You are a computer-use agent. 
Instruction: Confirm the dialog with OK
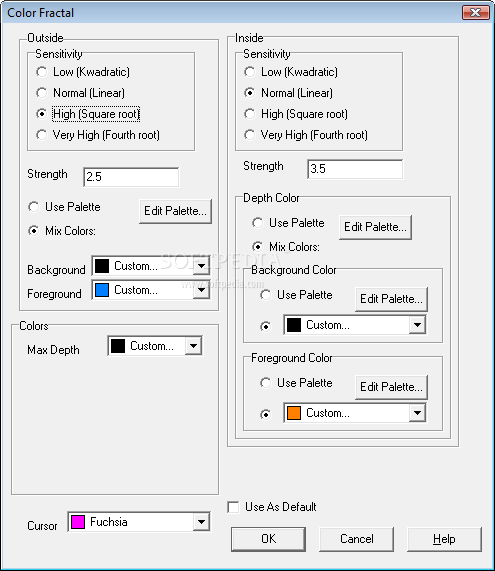[x=268, y=539]
